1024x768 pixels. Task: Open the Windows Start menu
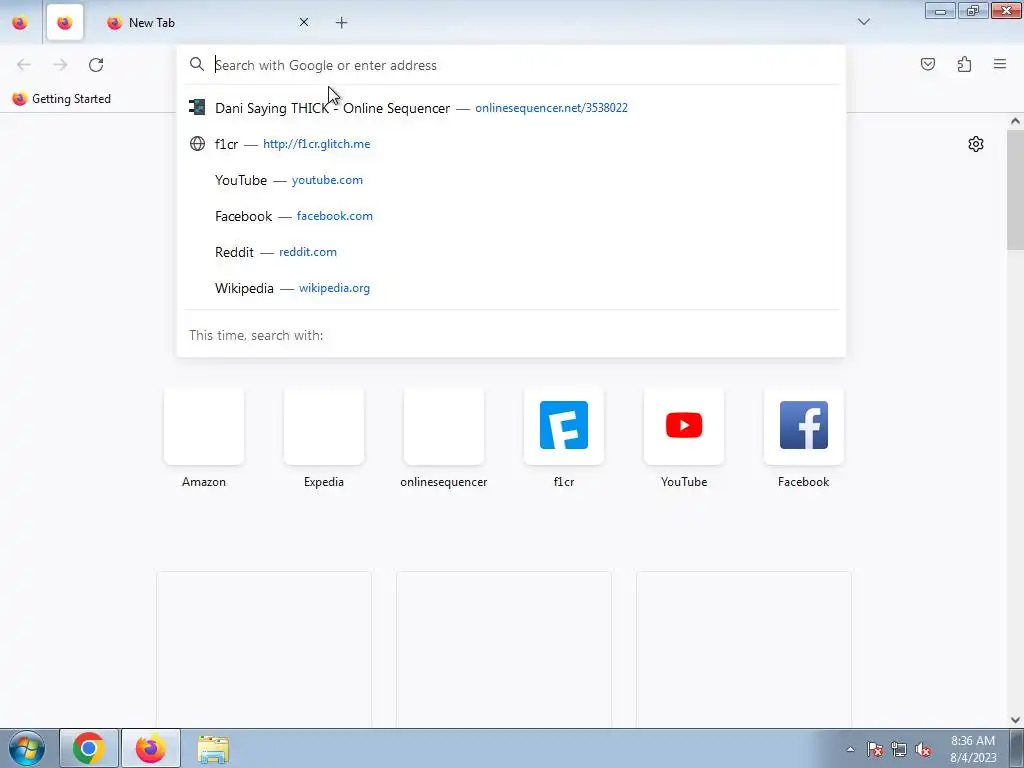(26, 748)
